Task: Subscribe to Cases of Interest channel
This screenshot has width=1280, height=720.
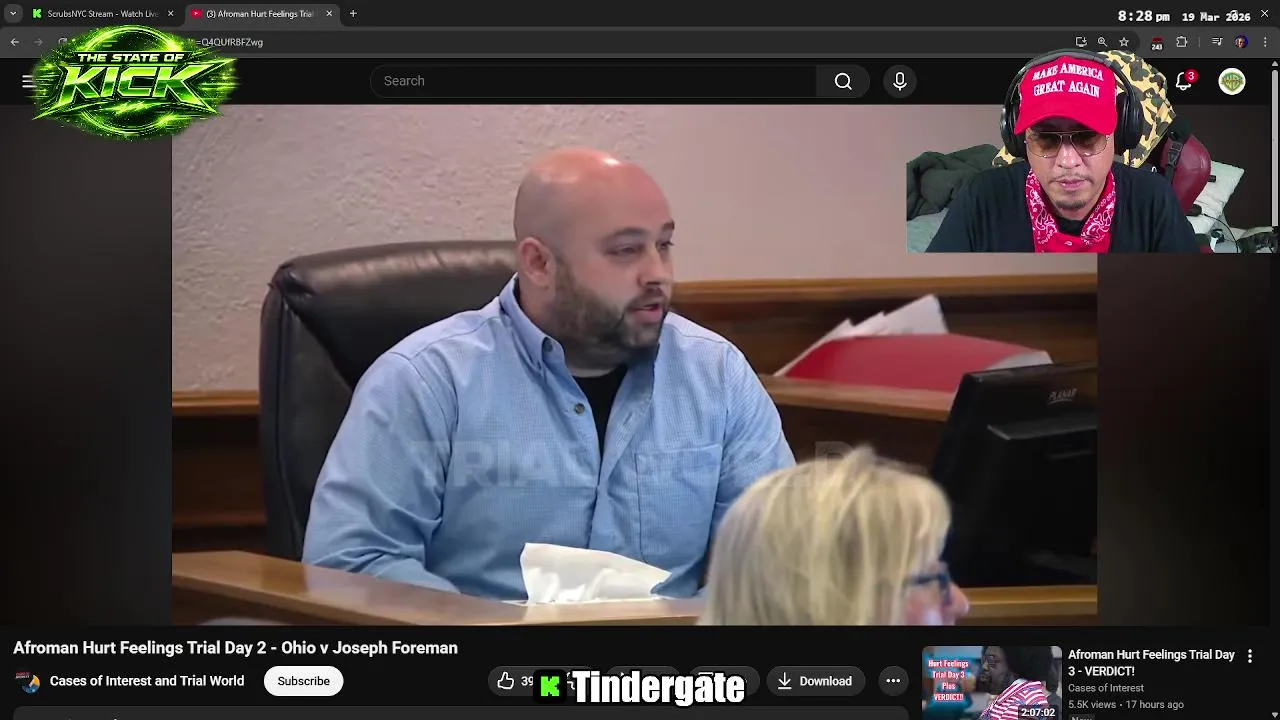Action: coord(303,681)
